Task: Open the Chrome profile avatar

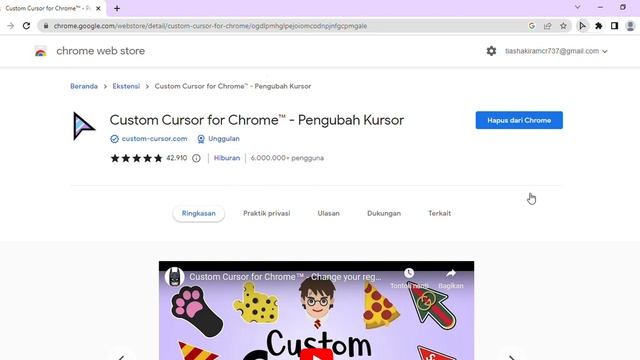Action: 630,26
